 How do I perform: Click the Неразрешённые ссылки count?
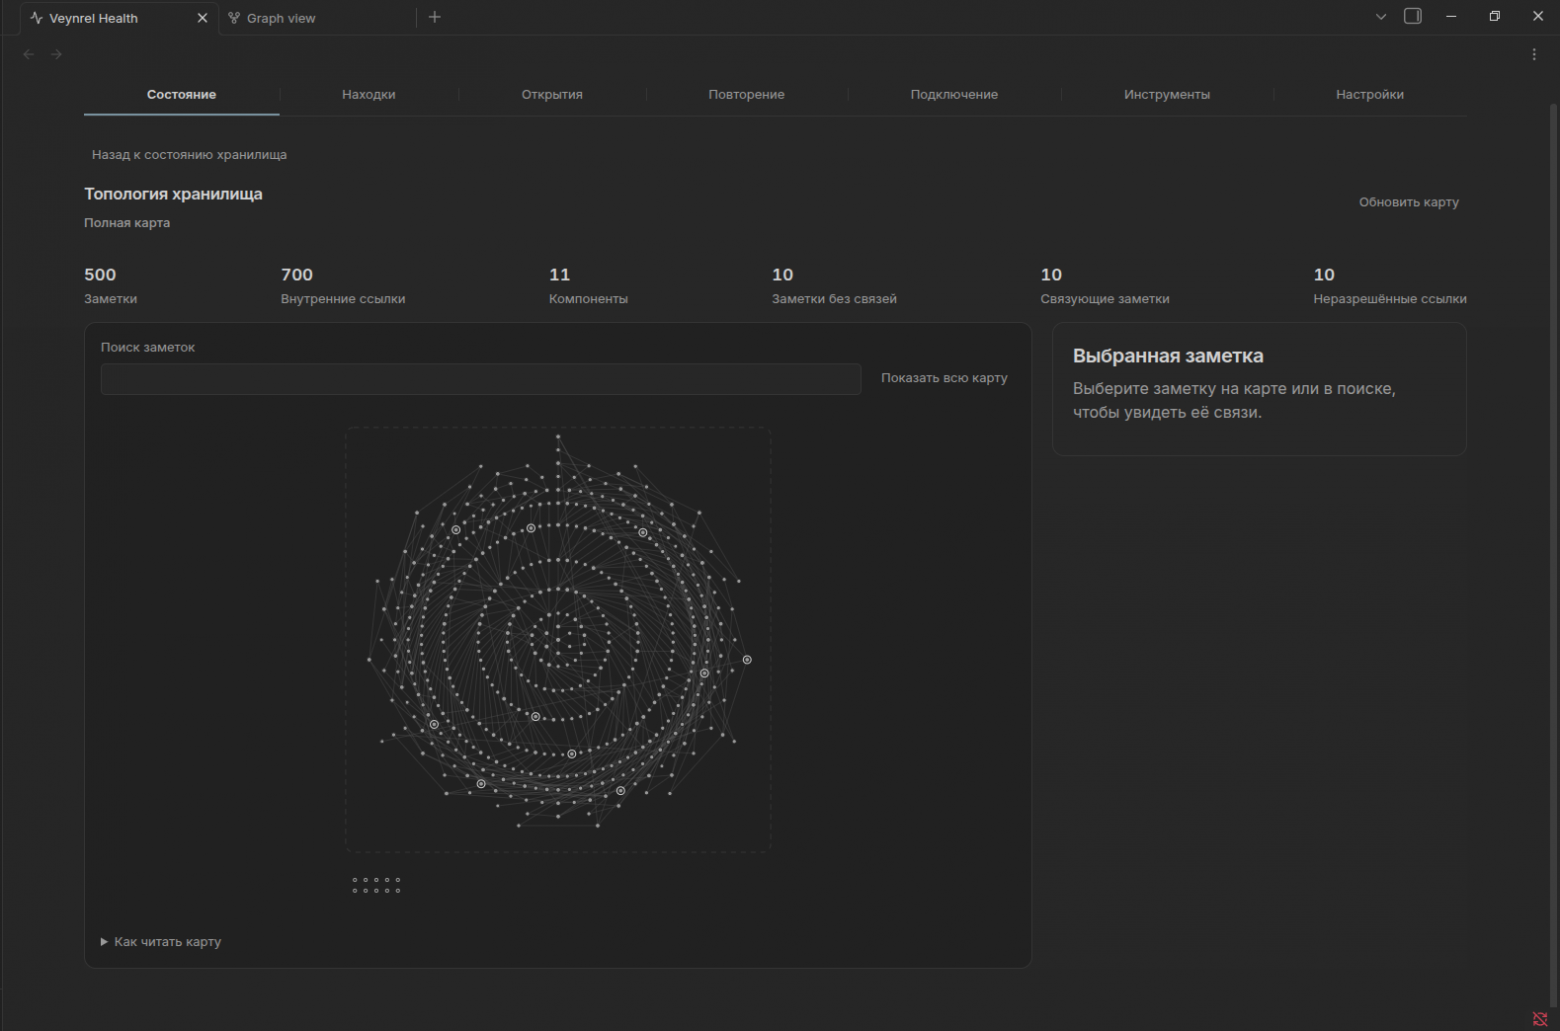(x=1390, y=285)
